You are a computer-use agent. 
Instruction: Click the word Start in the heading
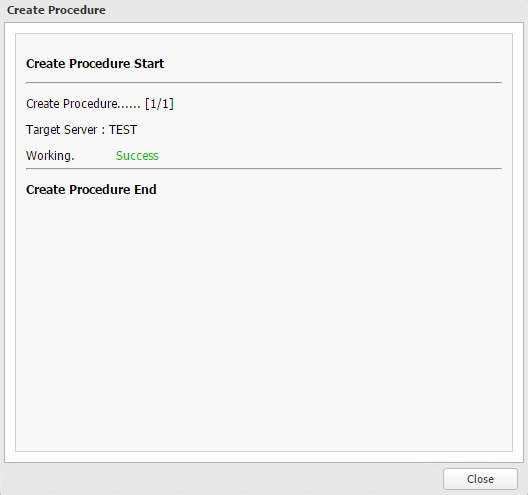(x=149, y=64)
